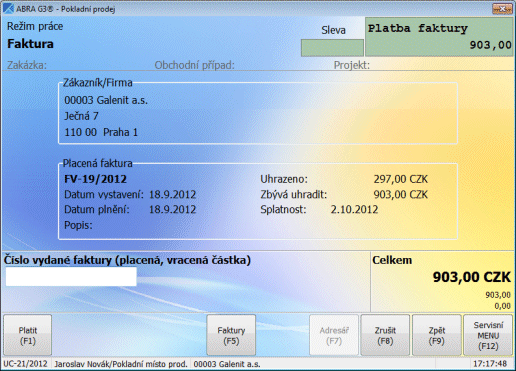516x371 pixels.
Task: Click Jaroslav Novák cashier in status bar
Action: (x=121, y=364)
